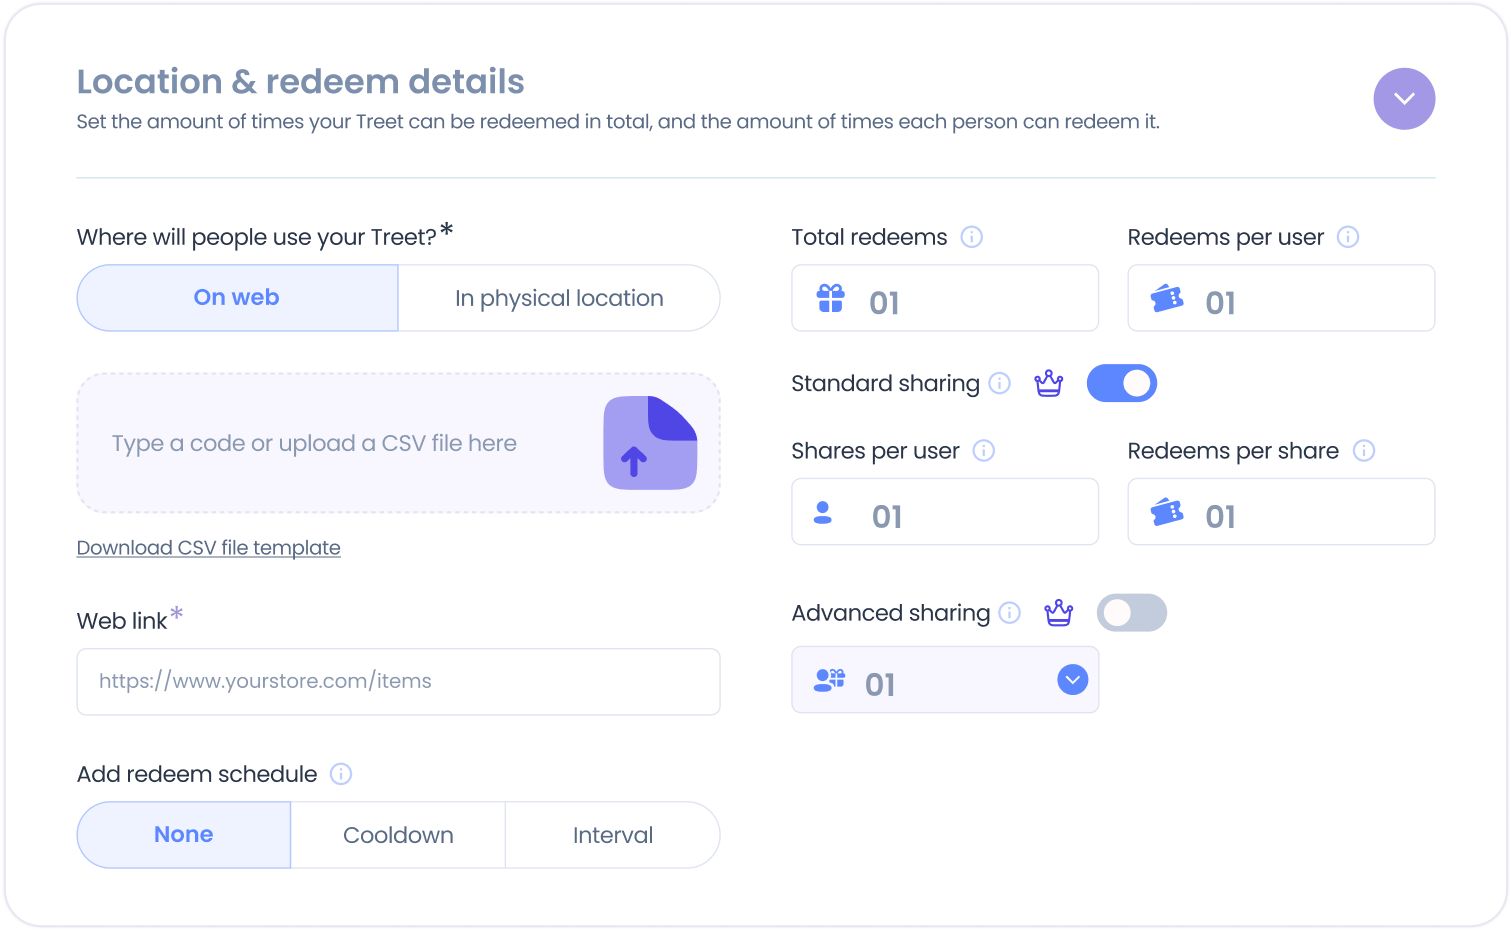Enable the Advanced sharing toggle
This screenshot has height=931, width=1511.
click(1132, 613)
